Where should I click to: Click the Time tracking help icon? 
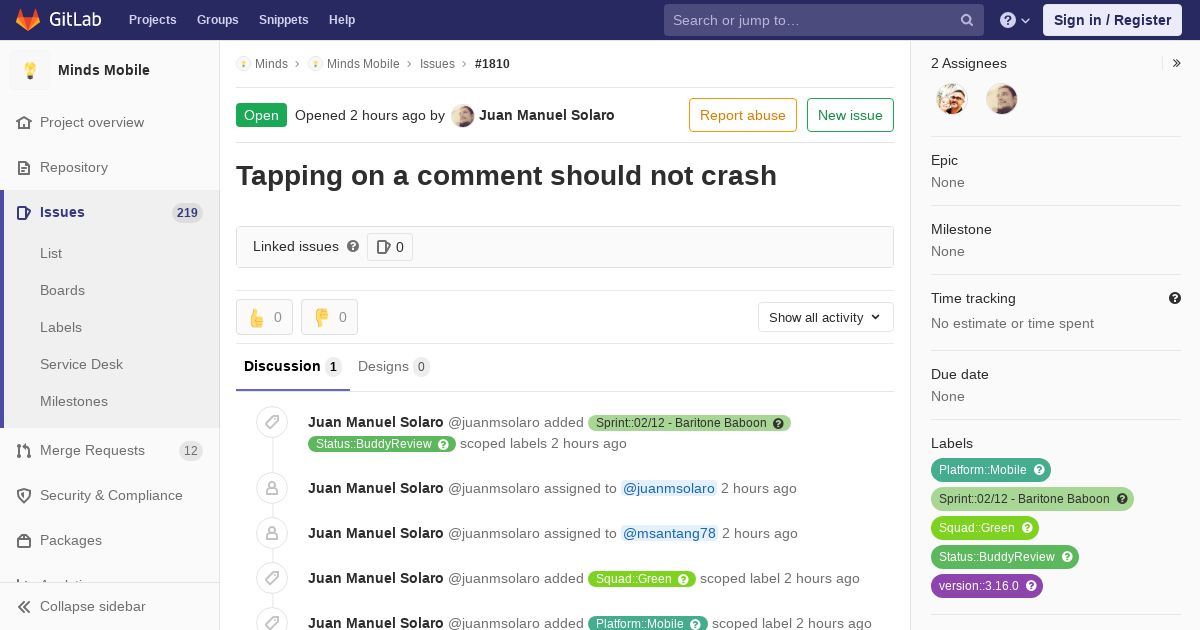pyautogui.click(x=1175, y=298)
